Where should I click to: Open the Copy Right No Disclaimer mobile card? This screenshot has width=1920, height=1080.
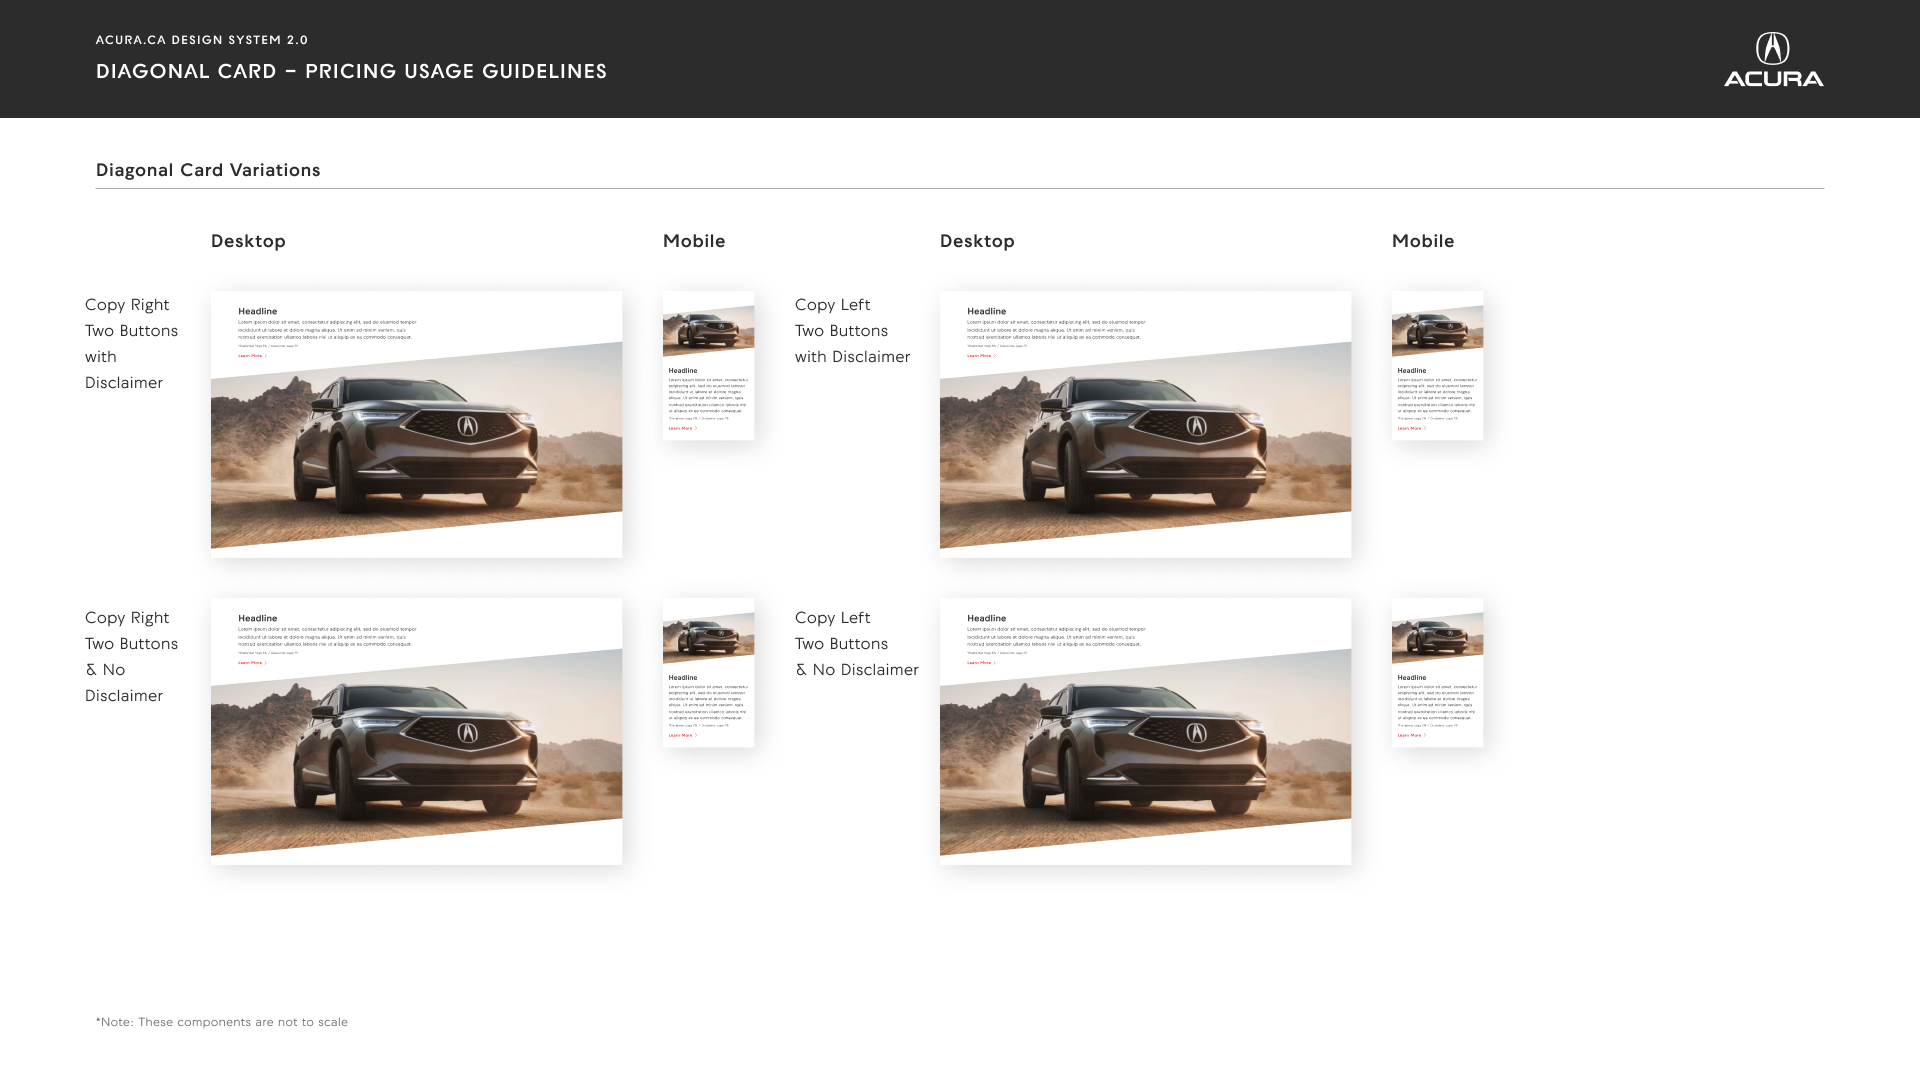(x=708, y=673)
